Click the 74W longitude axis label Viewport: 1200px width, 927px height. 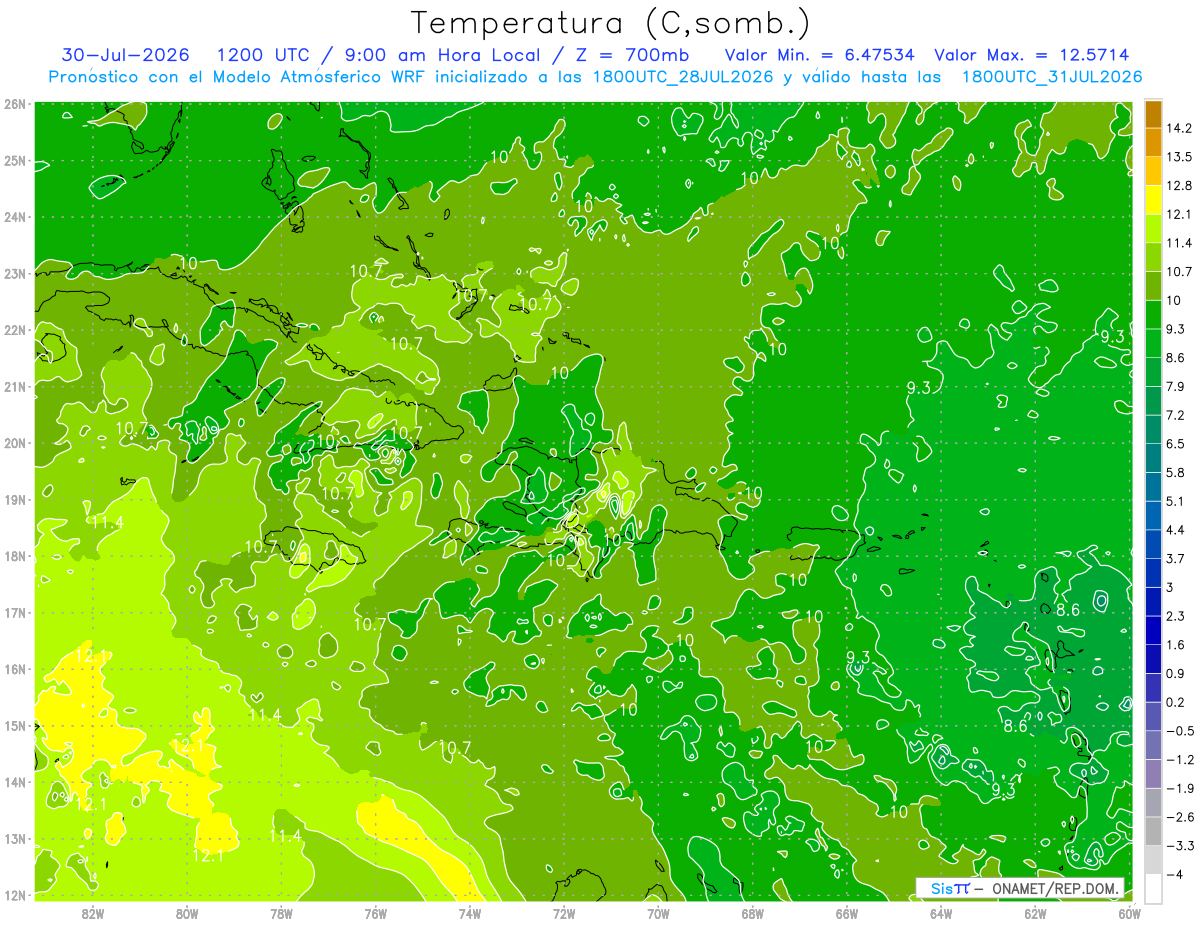coord(470,913)
